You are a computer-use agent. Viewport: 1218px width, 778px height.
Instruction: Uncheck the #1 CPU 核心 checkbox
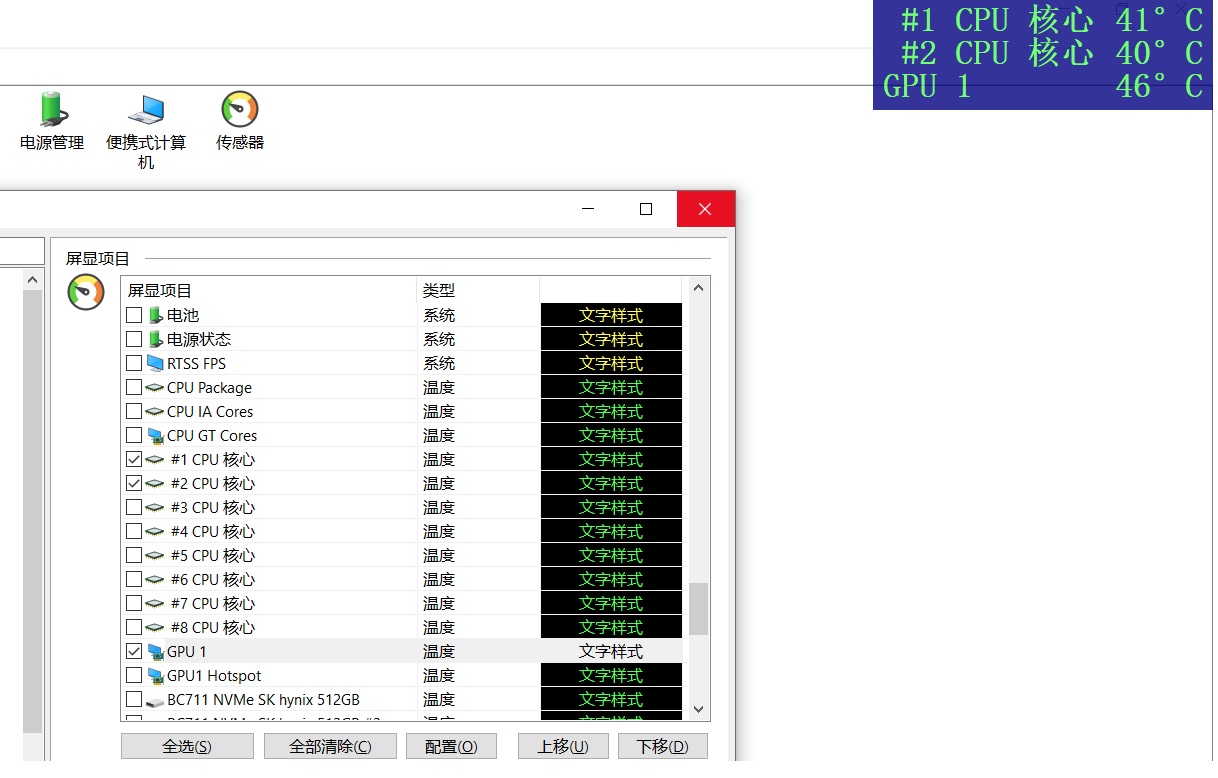click(x=134, y=460)
